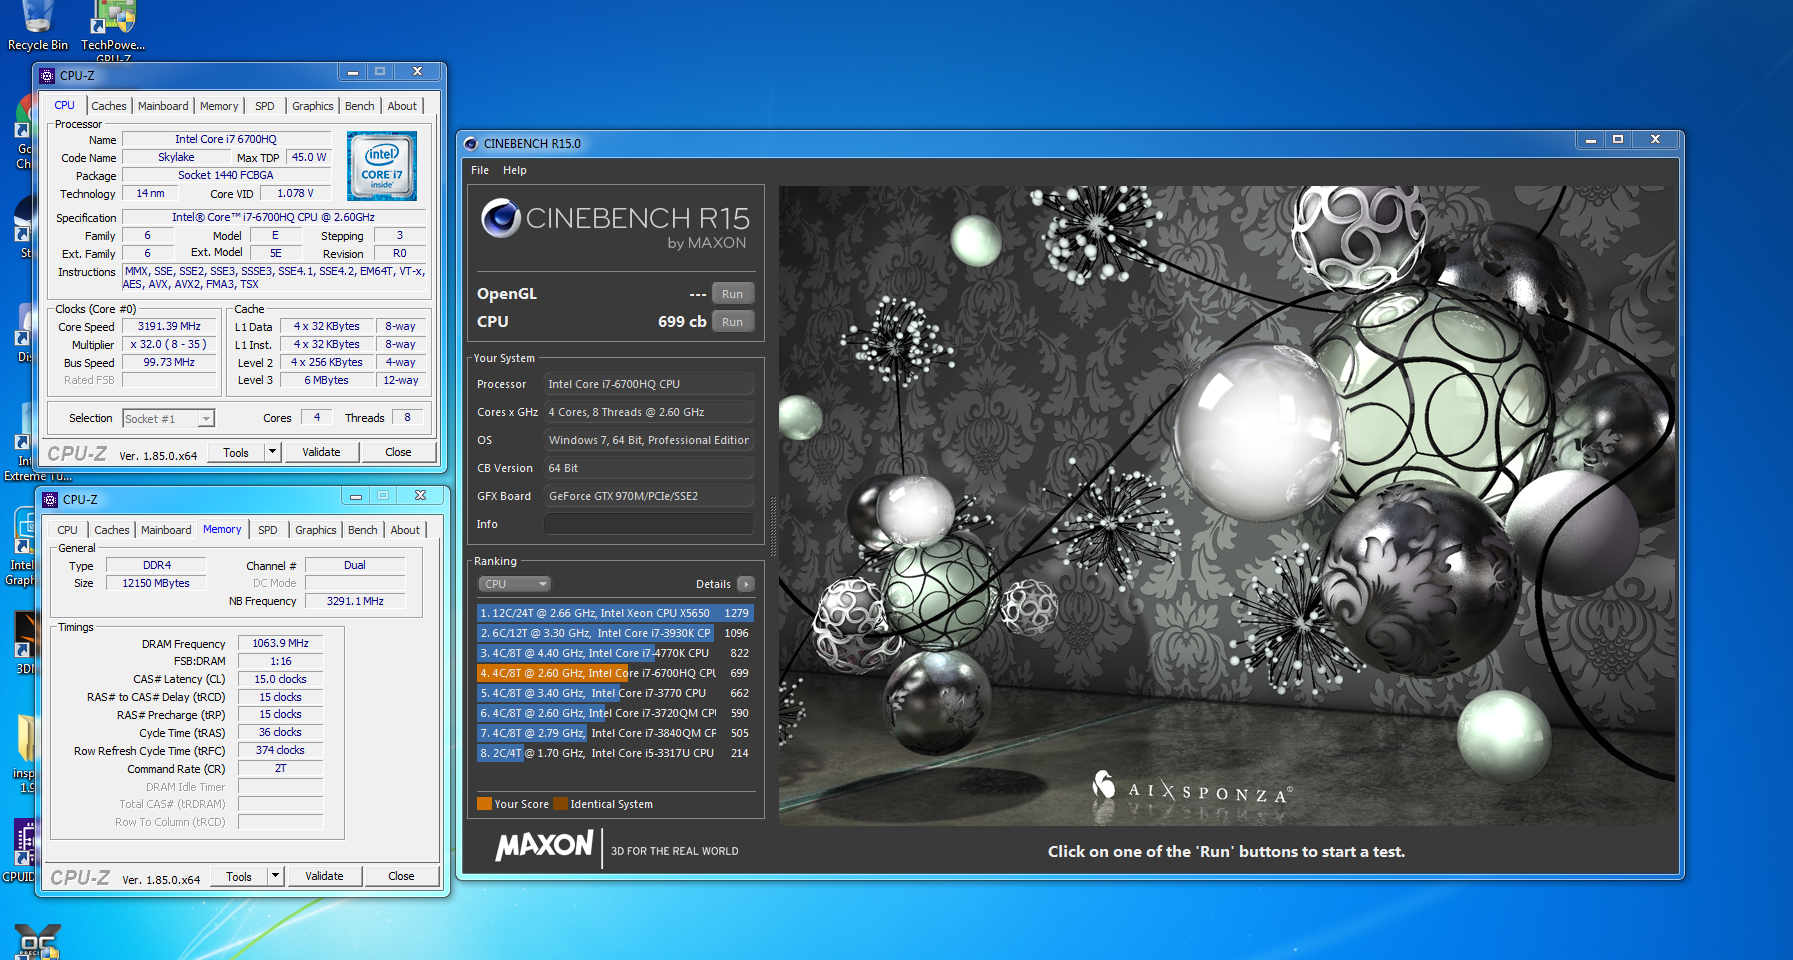Select ranking row Core i7-4770K
Viewport: 1793px width, 960px height.
point(615,653)
